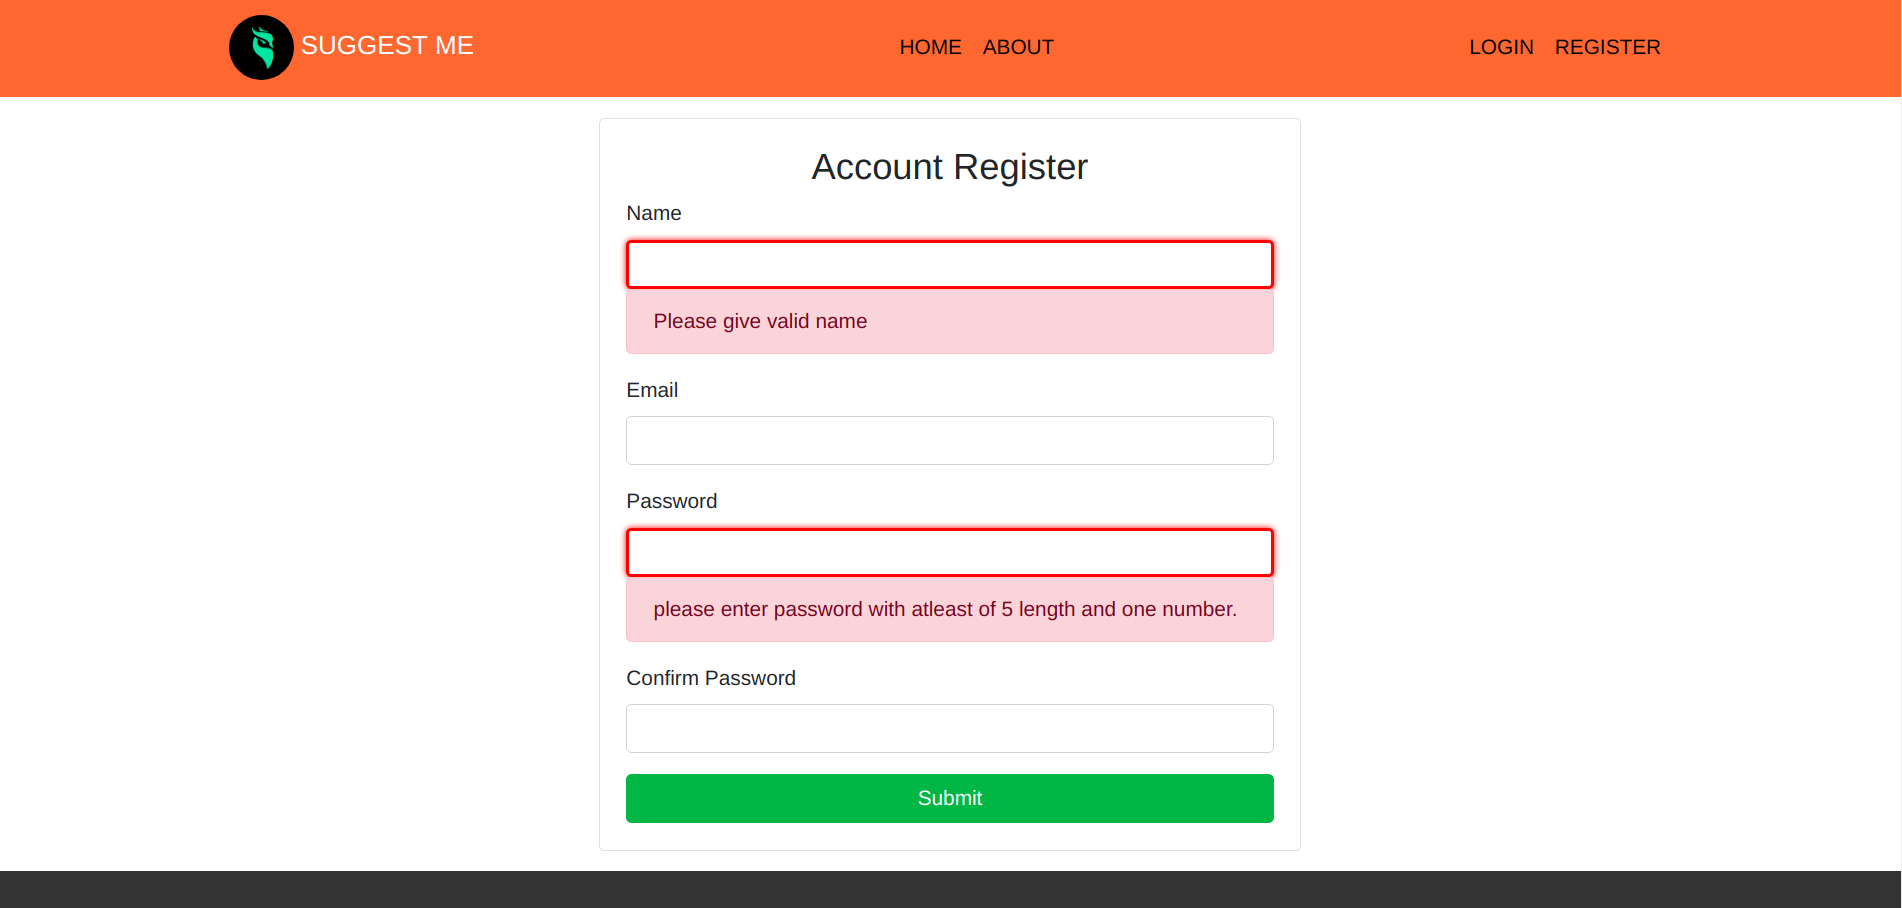This screenshot has width=1902, height=908.
Task: Click into the Email text box
Action: tap(949, 441)
